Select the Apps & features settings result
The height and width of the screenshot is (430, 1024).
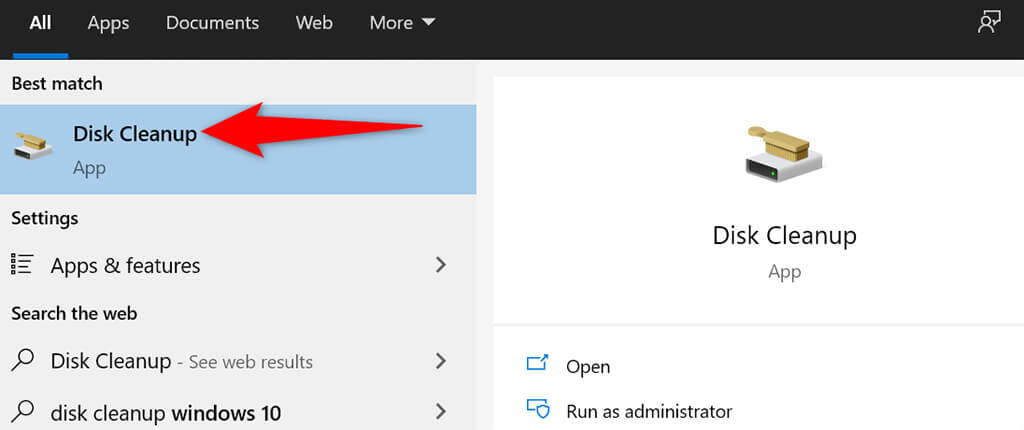pyautogui.click(x=125, y=265)
